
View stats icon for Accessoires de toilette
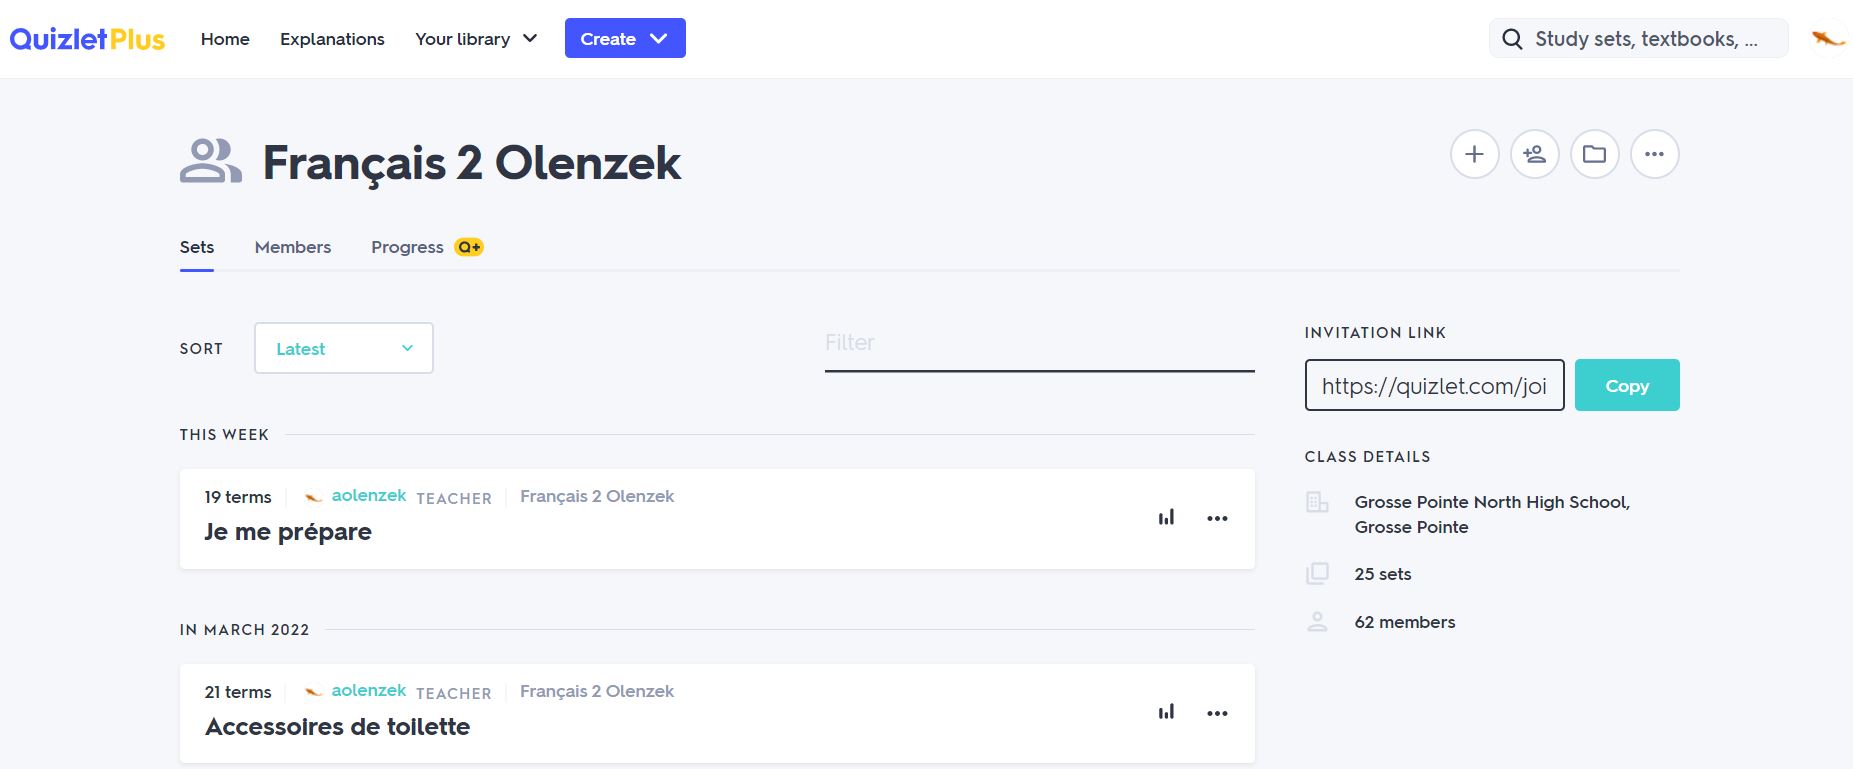click(1166, 713)
